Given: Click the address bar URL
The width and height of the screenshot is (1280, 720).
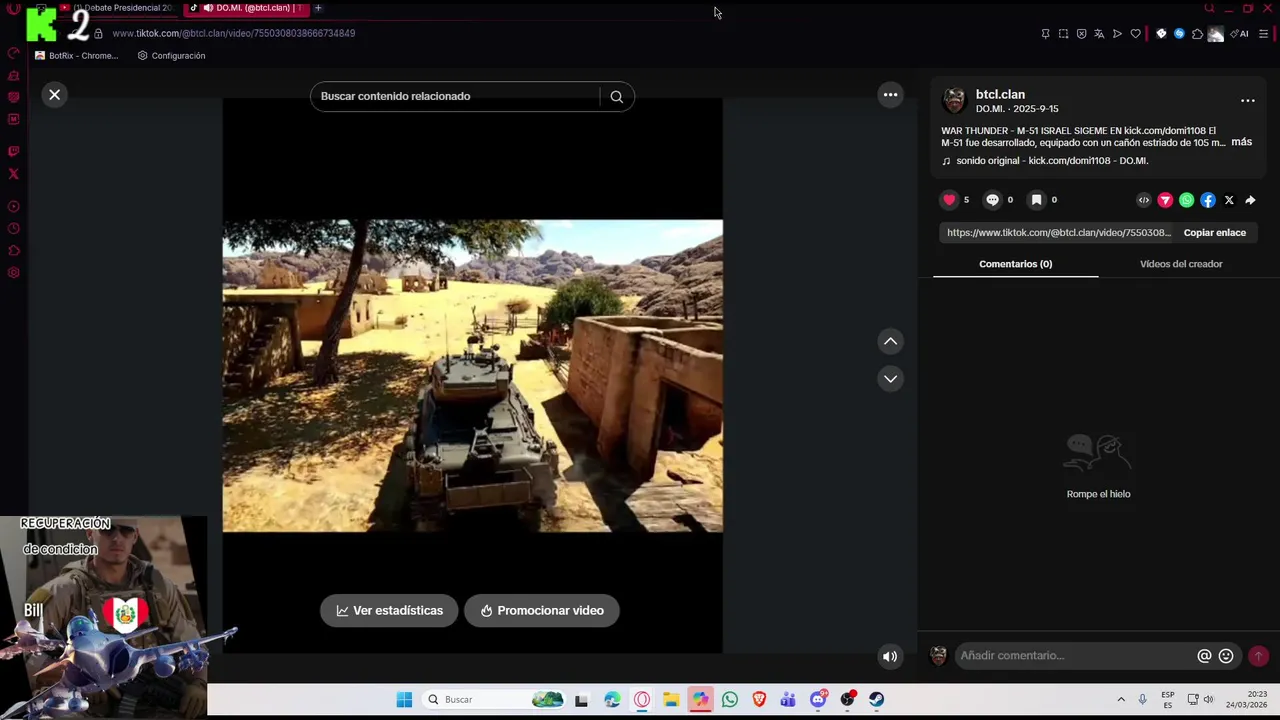Looking at the screenshot, I should click(233, 33).
